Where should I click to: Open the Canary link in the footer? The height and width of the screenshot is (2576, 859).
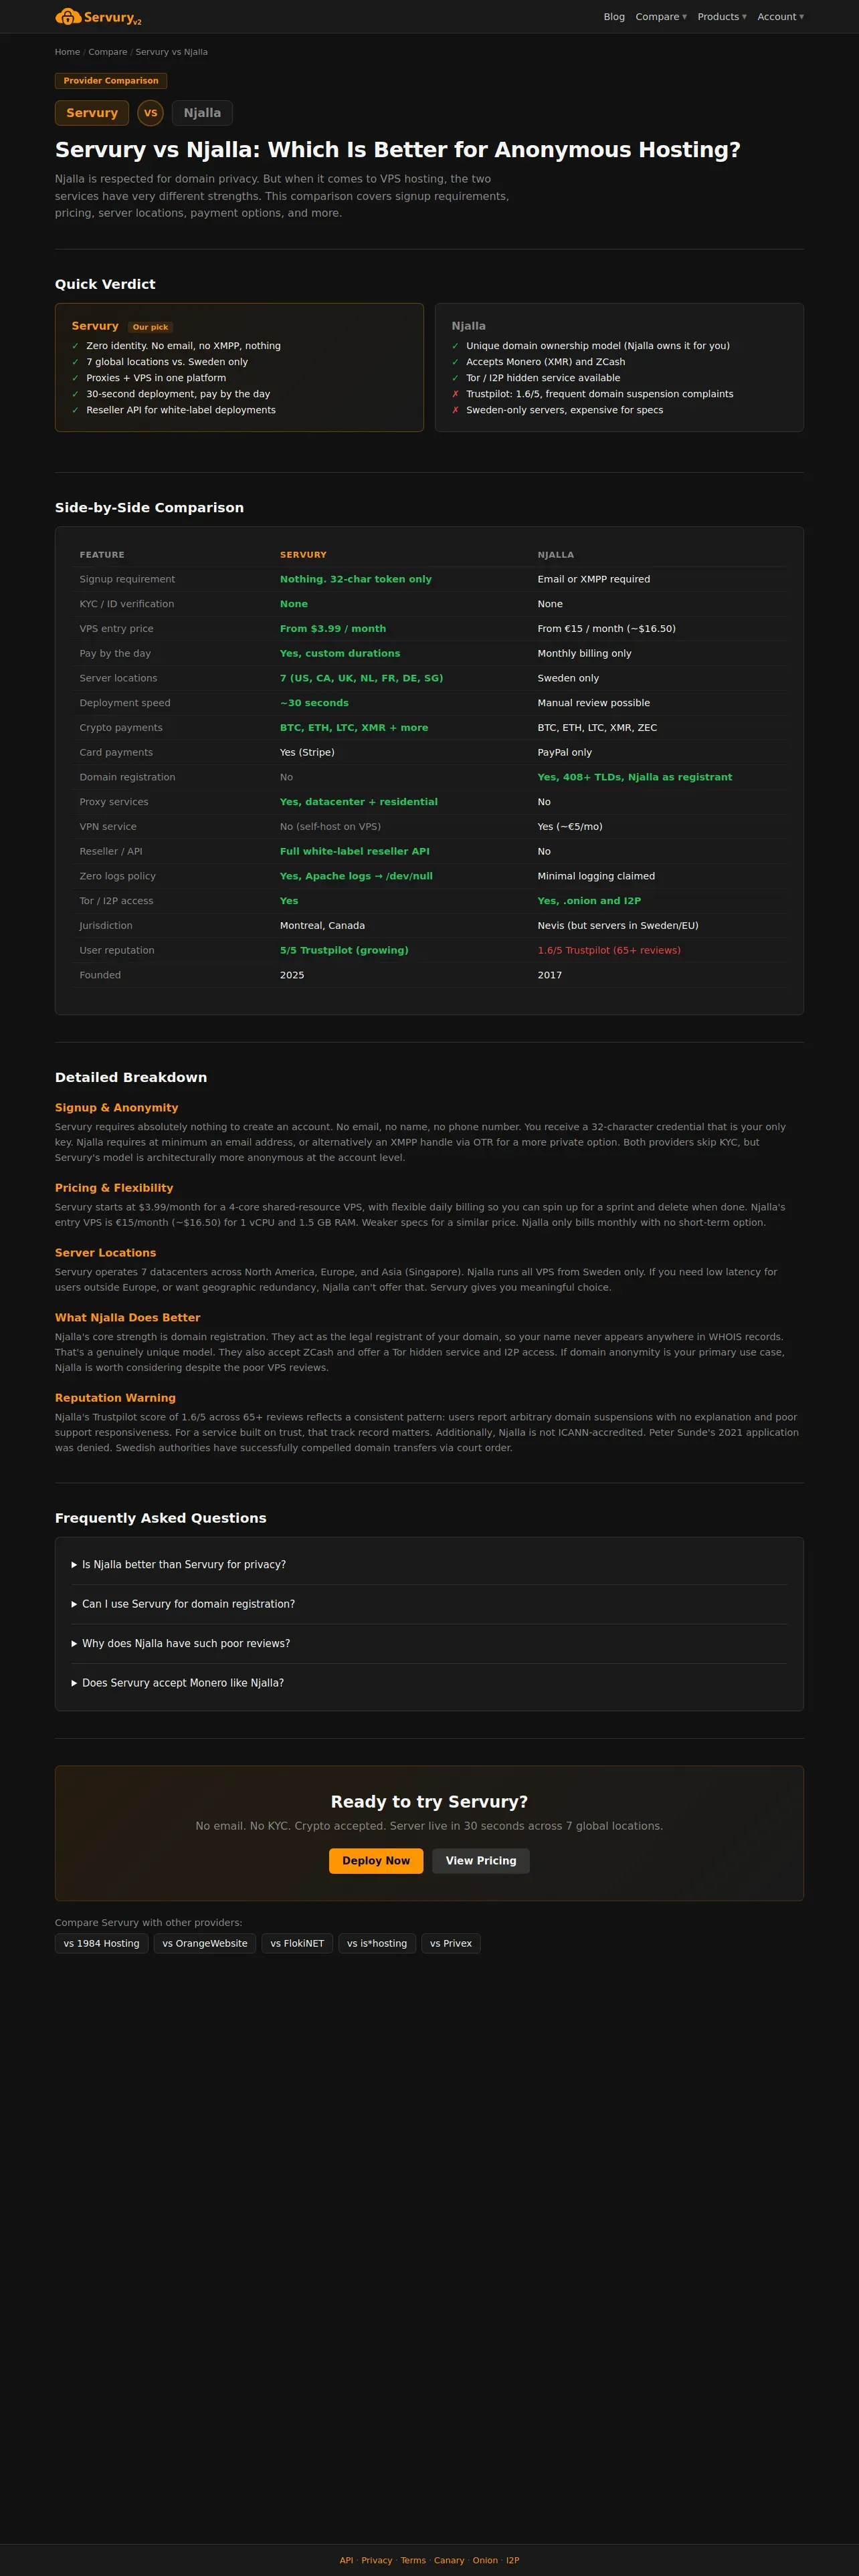(449, 2560)
